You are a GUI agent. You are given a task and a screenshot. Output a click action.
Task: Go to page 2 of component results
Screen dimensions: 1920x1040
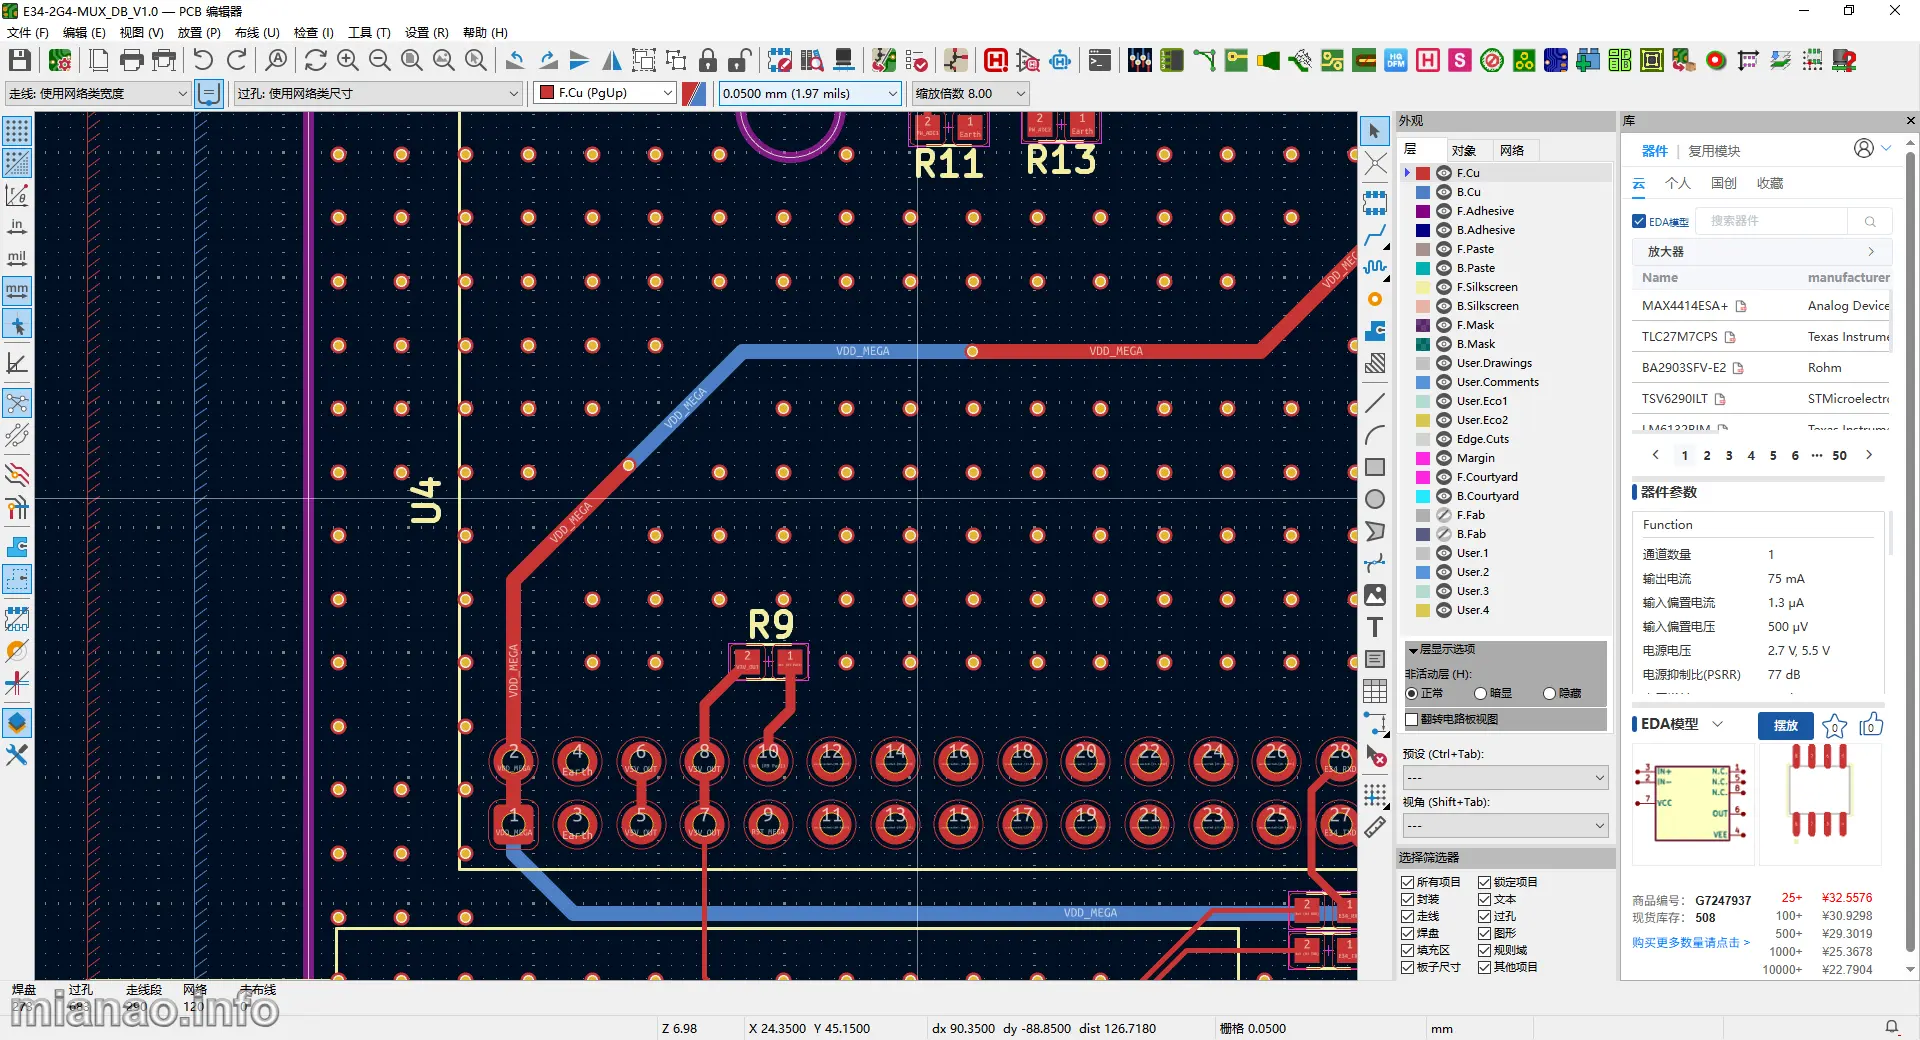click(1707, 455)
